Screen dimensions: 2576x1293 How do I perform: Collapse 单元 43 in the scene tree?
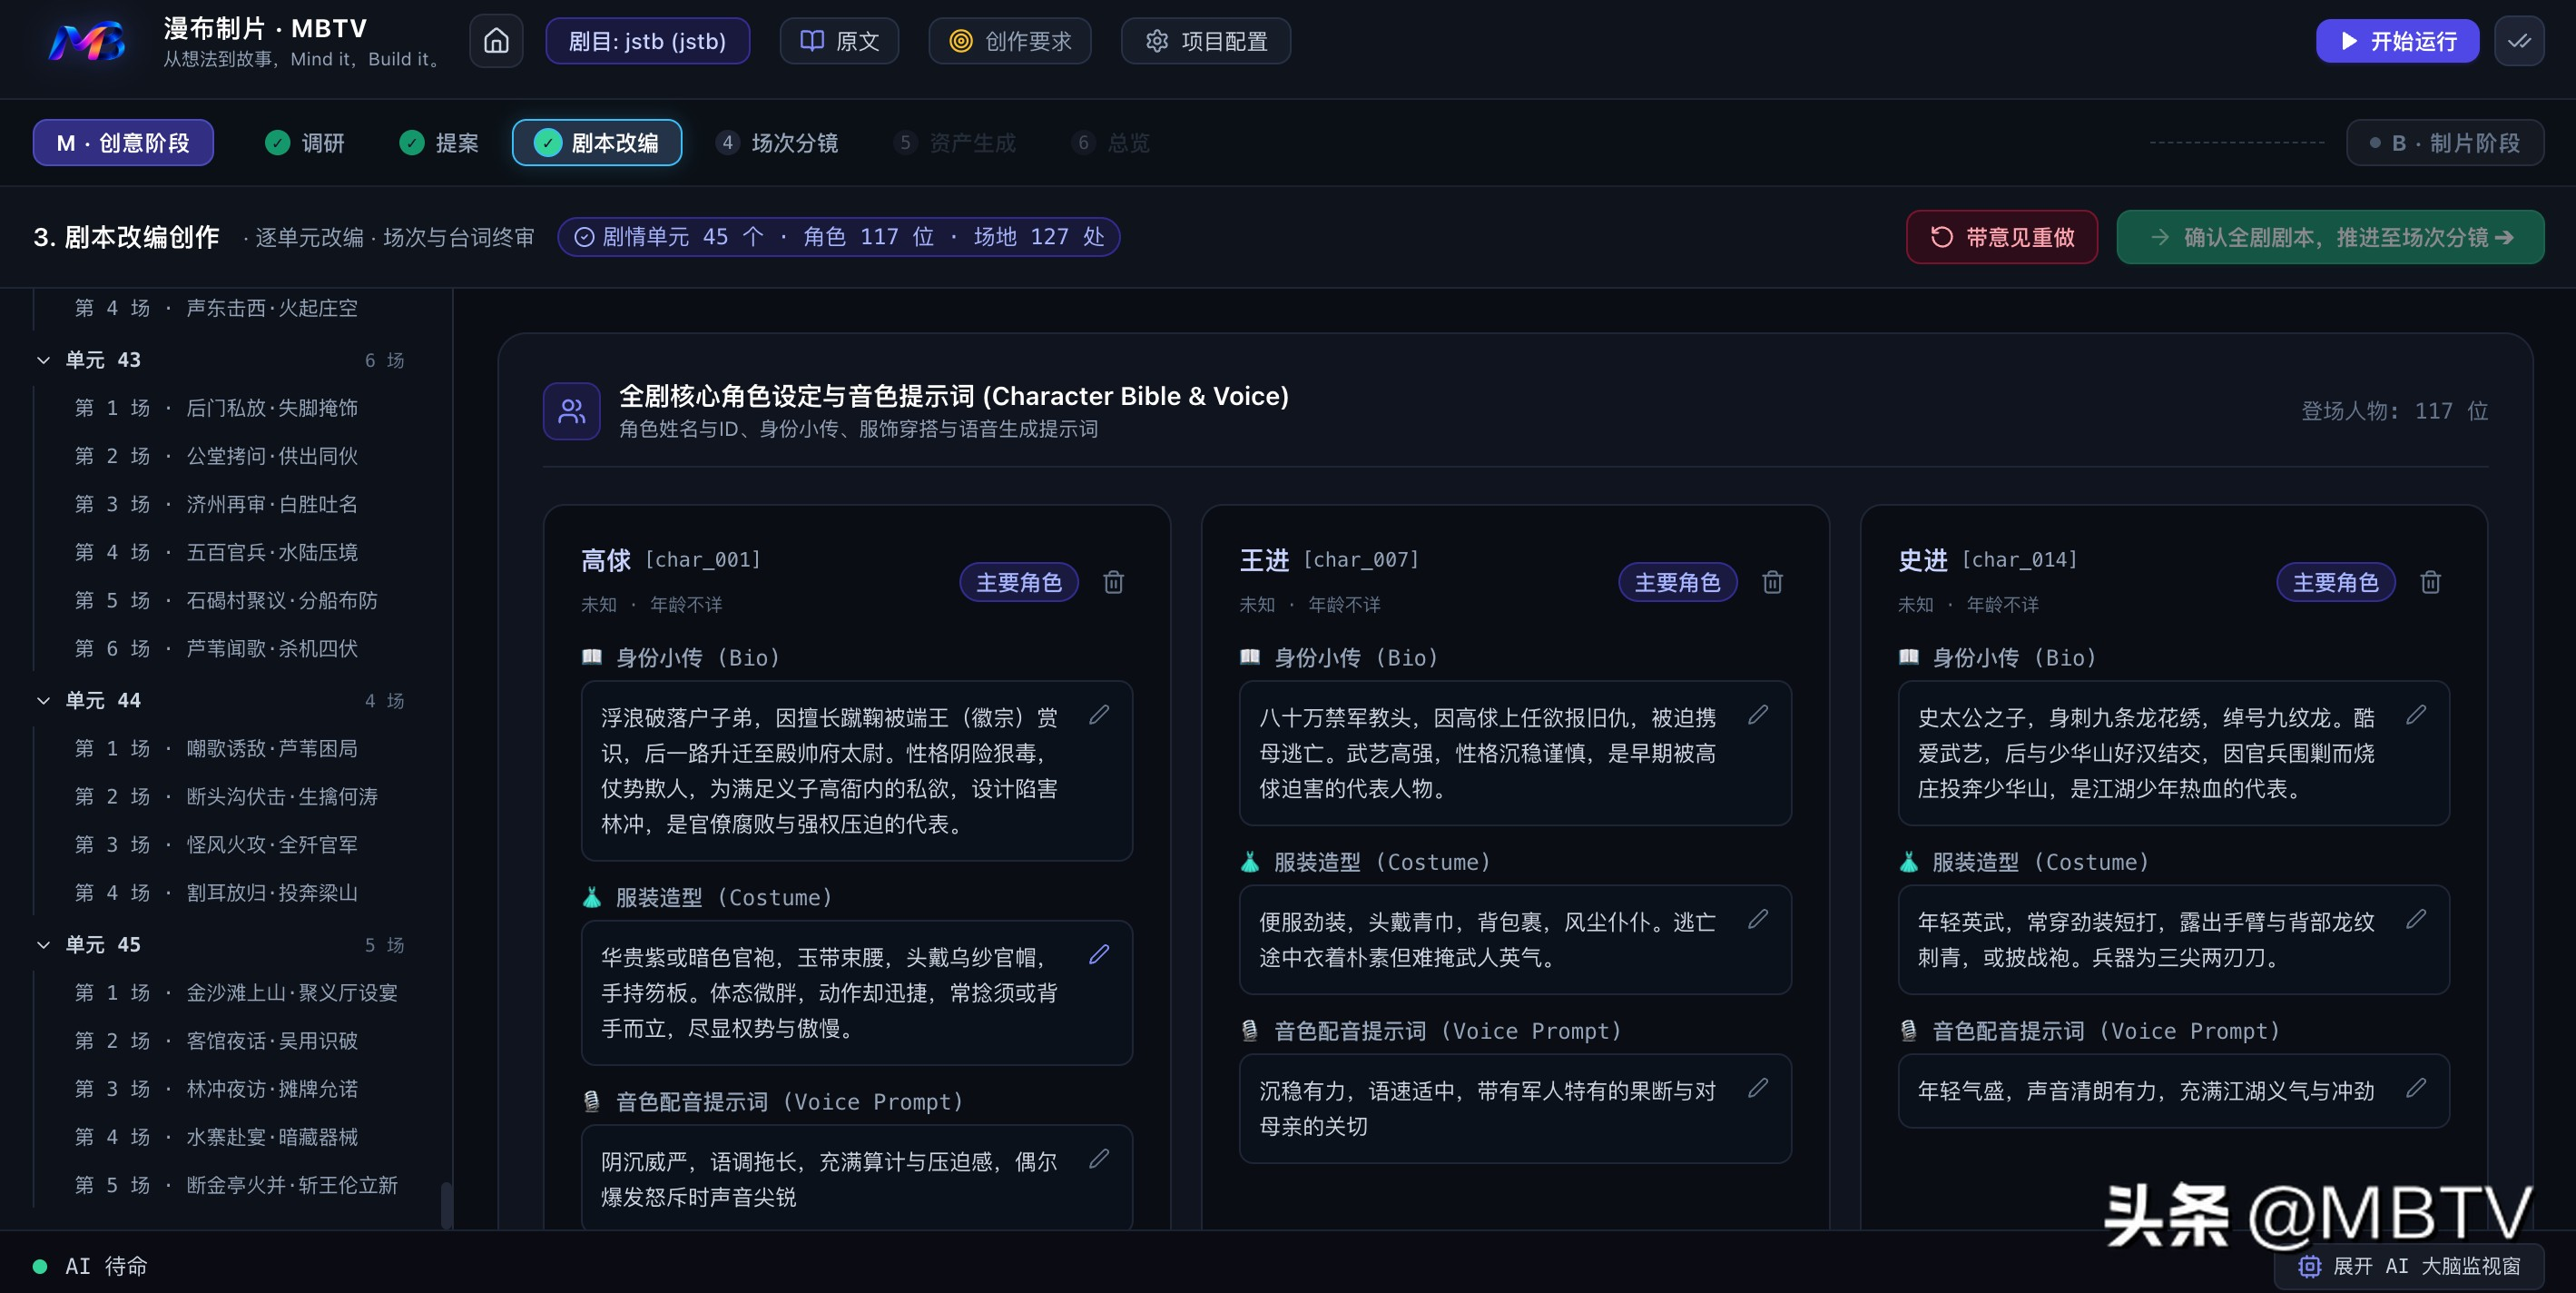[43, 360]
